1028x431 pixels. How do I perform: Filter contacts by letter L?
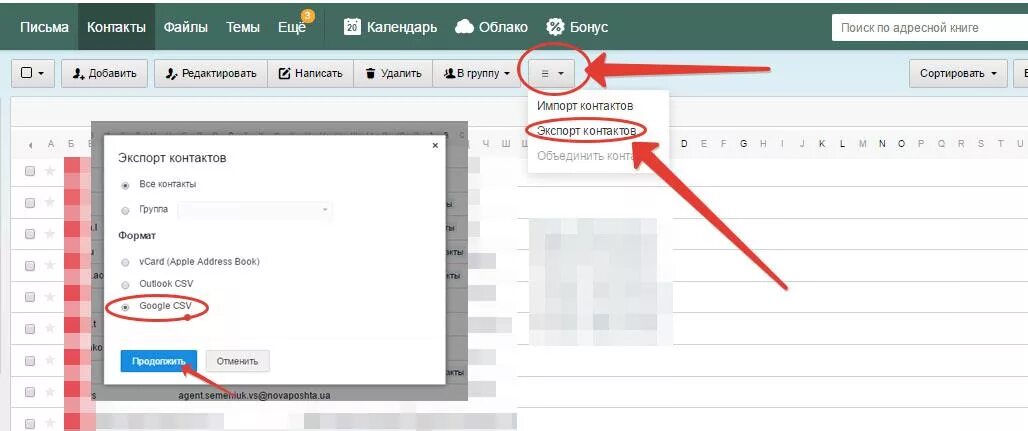tap(842, 144)
